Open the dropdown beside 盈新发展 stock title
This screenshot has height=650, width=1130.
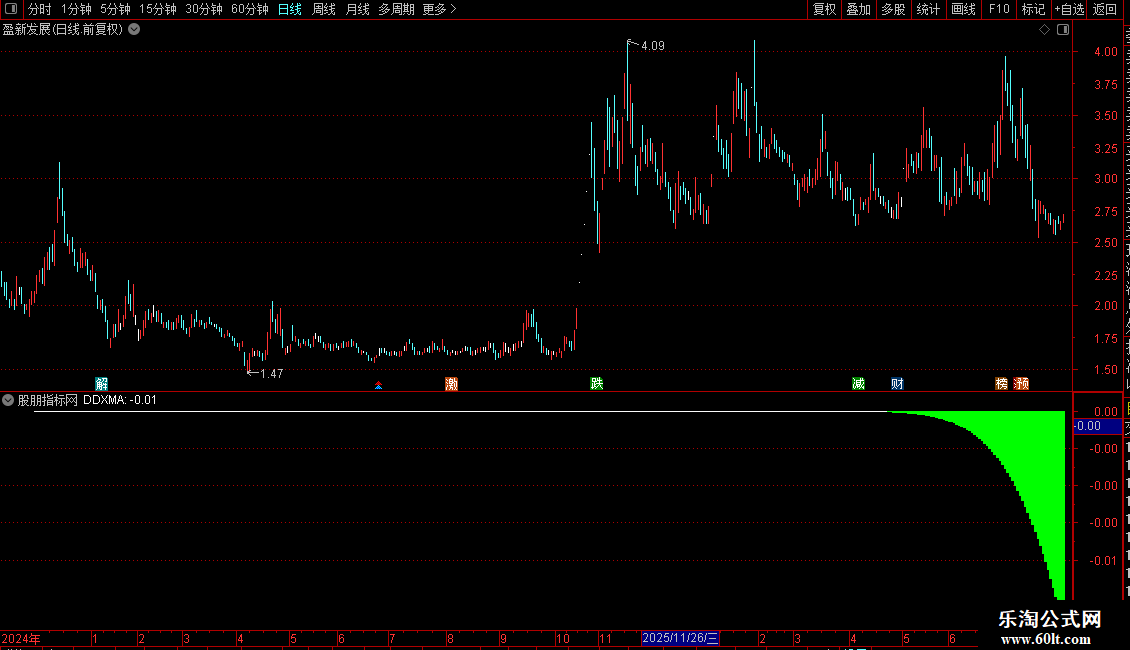(x=134, y=30)
